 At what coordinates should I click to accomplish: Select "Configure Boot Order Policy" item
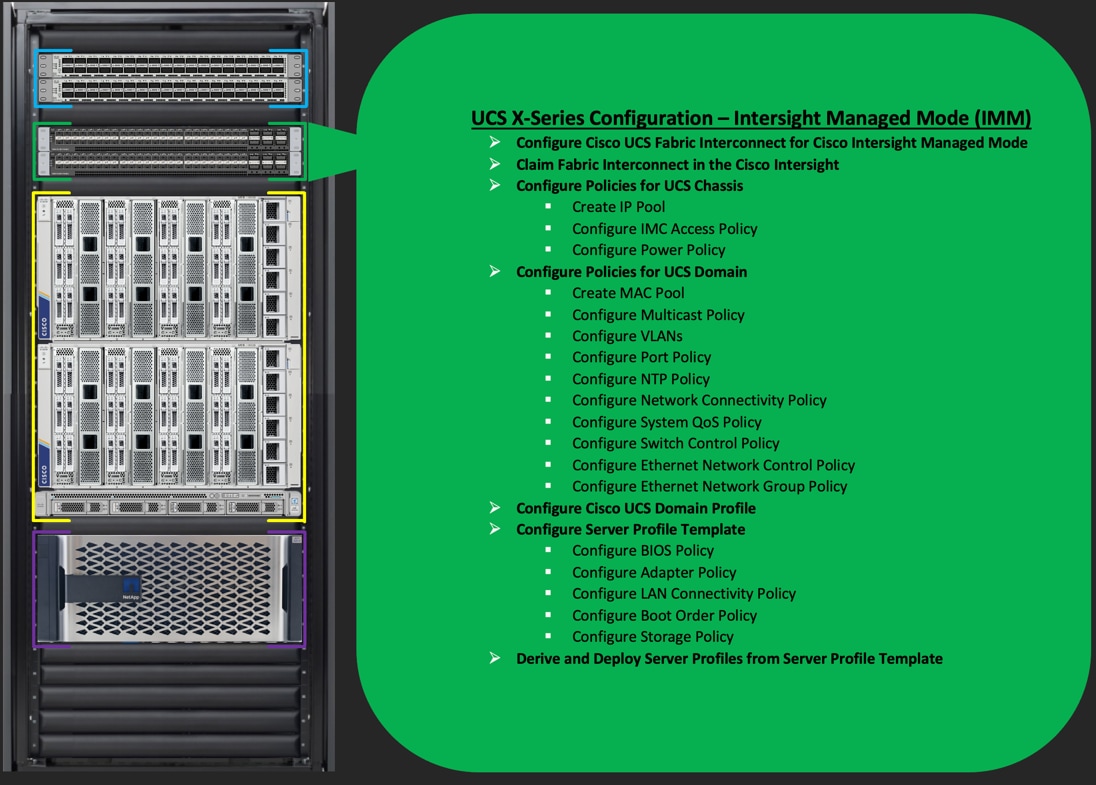click(664, 616)
